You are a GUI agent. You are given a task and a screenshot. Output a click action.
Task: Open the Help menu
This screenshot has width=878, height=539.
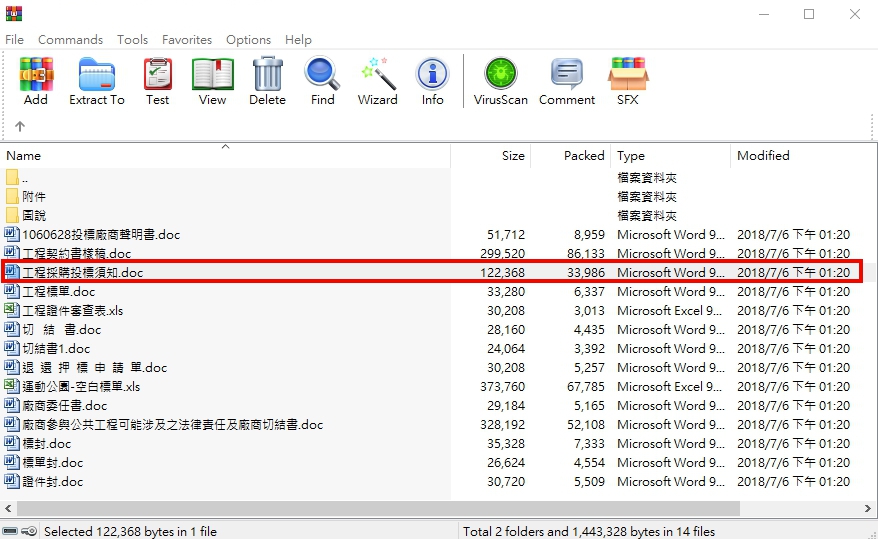298,40
